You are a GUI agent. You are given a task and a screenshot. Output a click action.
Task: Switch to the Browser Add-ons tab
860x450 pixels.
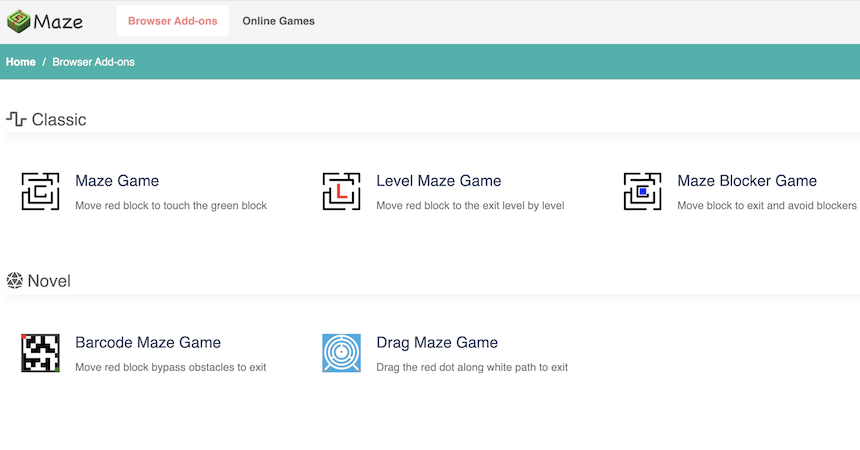point(172,21)
